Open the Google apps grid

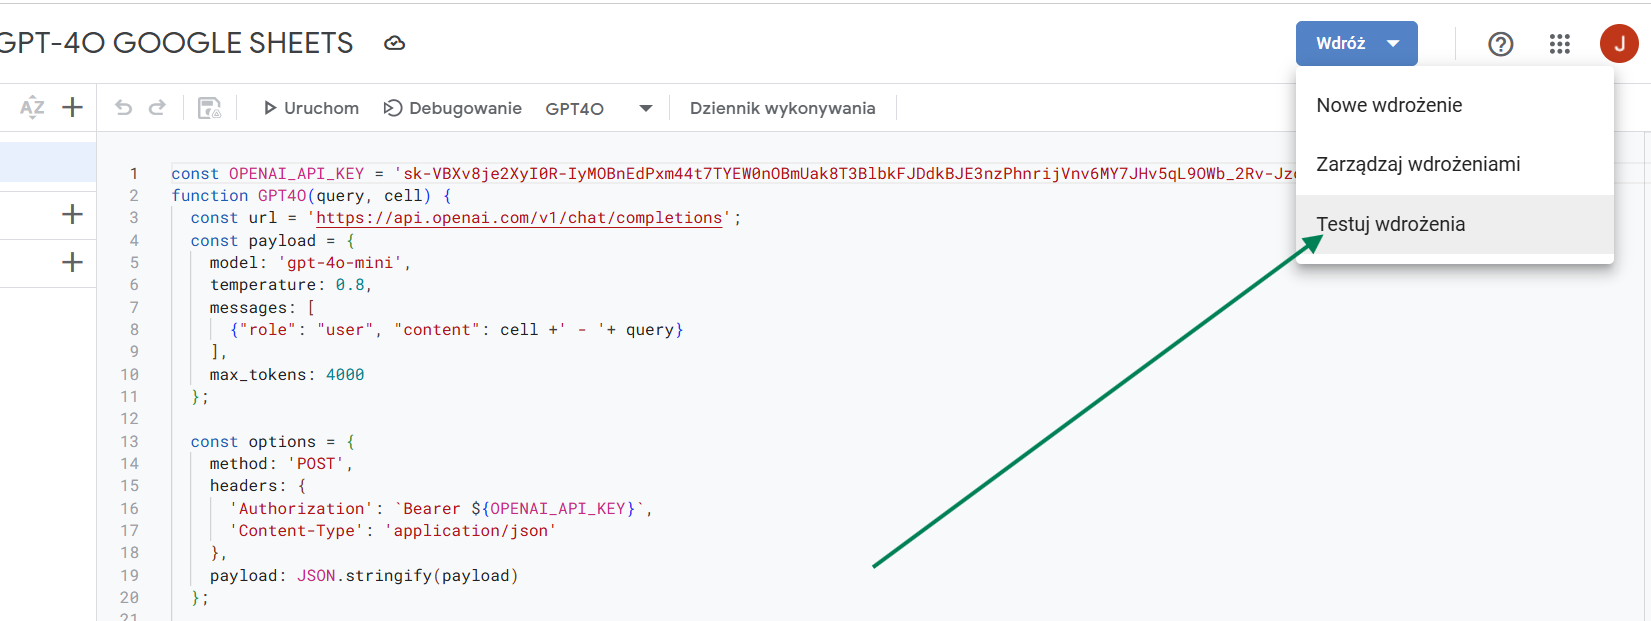coord(1559,44)
